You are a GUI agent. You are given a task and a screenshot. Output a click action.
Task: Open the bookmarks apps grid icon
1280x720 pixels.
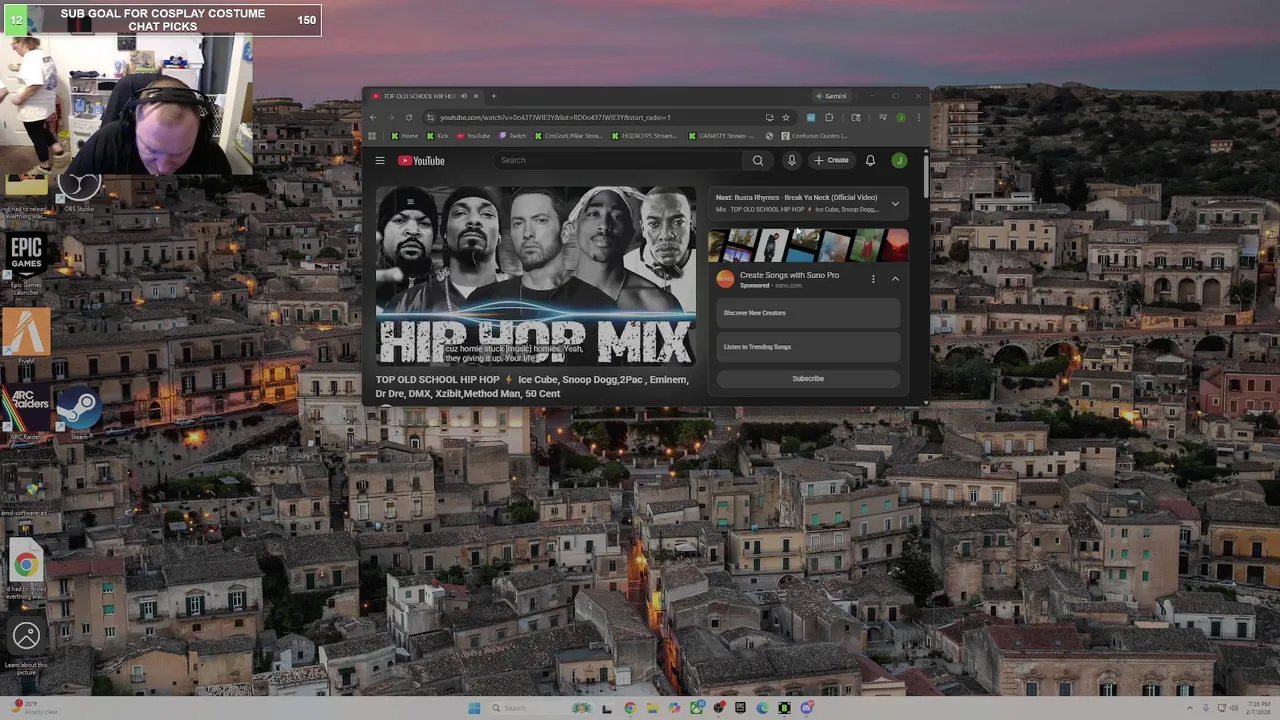372,136
